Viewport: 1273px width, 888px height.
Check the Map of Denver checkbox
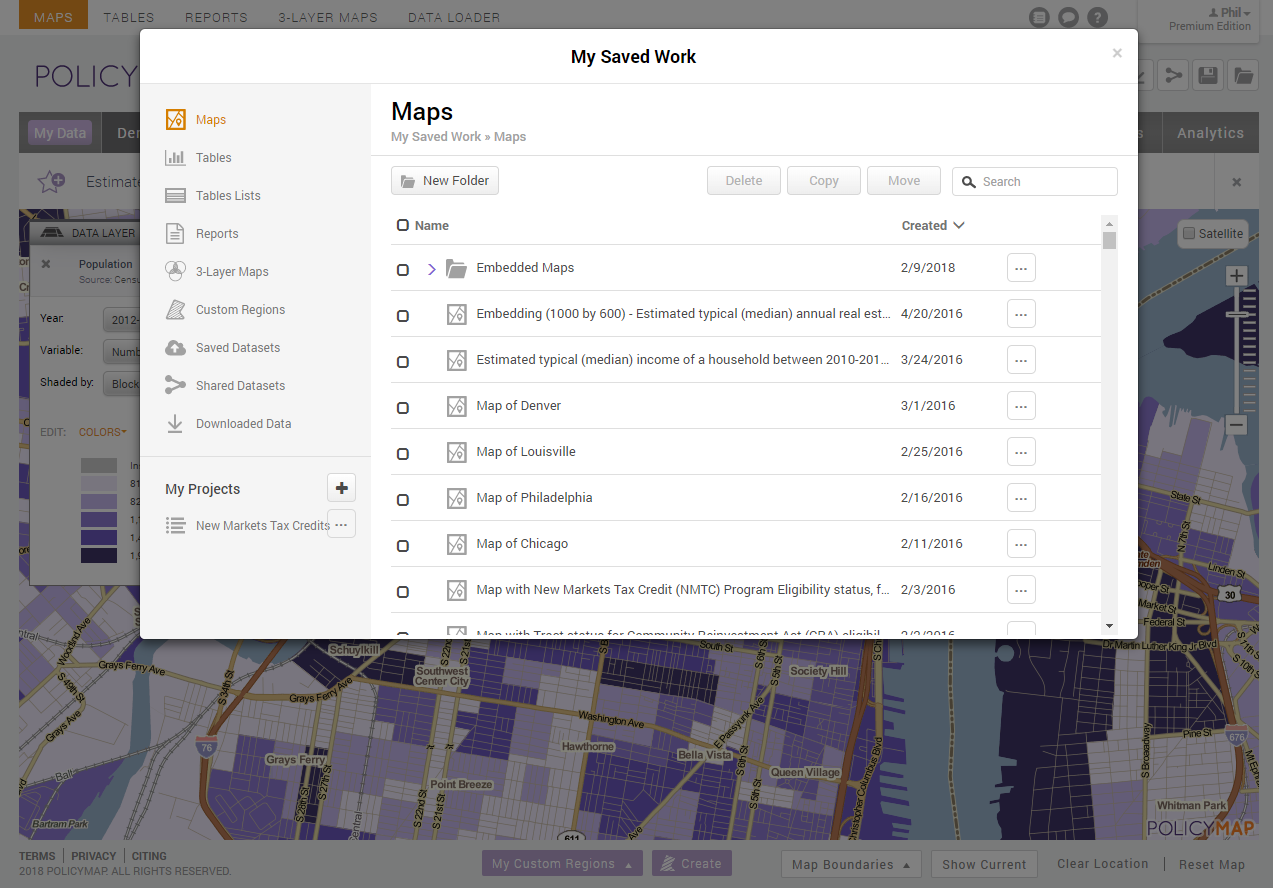tap(403, 408)
